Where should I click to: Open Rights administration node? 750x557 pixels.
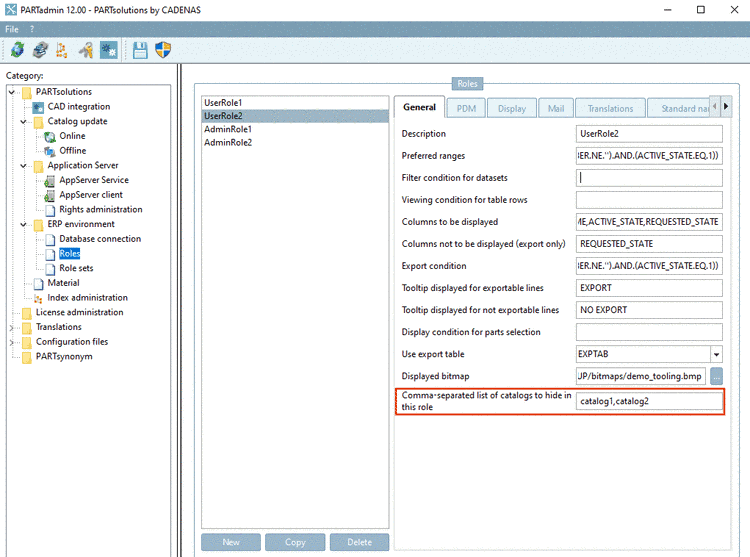(x=100, y=209)
